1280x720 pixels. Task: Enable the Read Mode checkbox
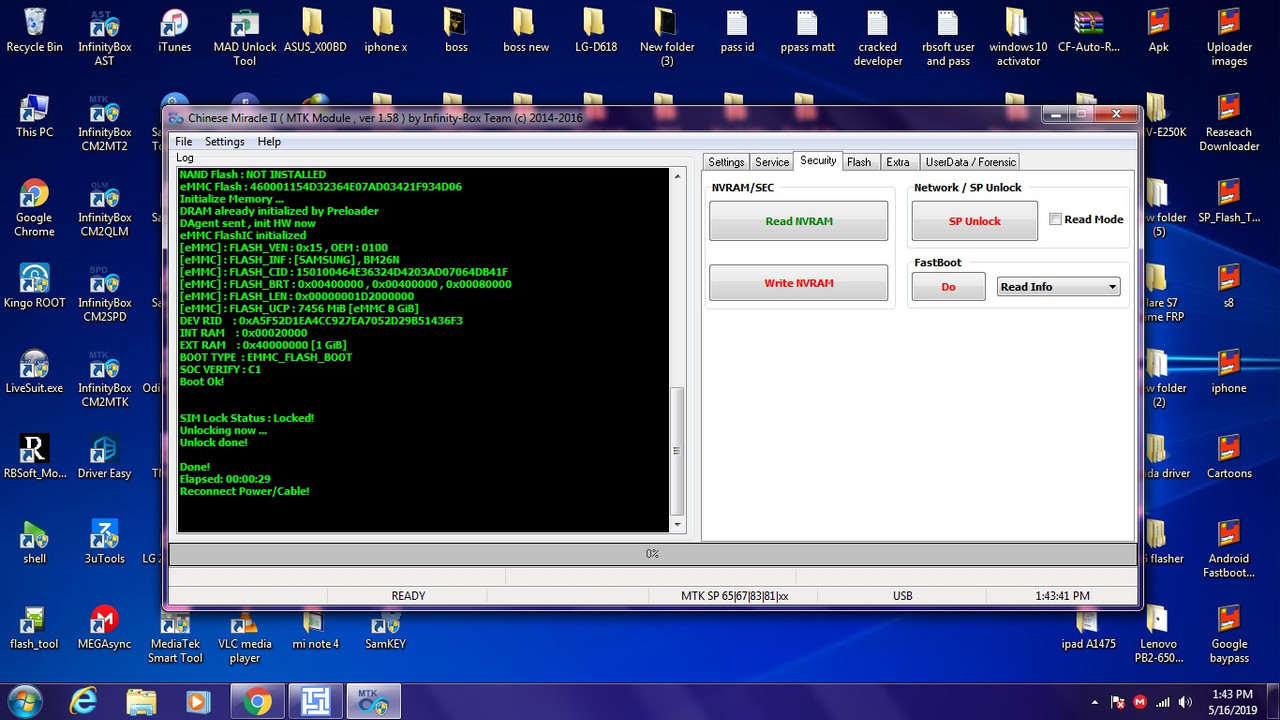coord(1056,219)
